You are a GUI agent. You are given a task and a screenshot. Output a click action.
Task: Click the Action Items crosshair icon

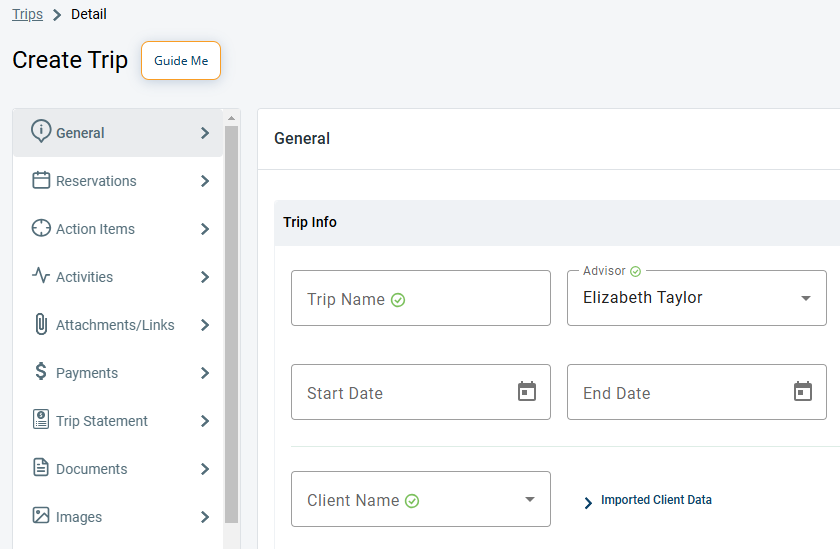[41, 228]
